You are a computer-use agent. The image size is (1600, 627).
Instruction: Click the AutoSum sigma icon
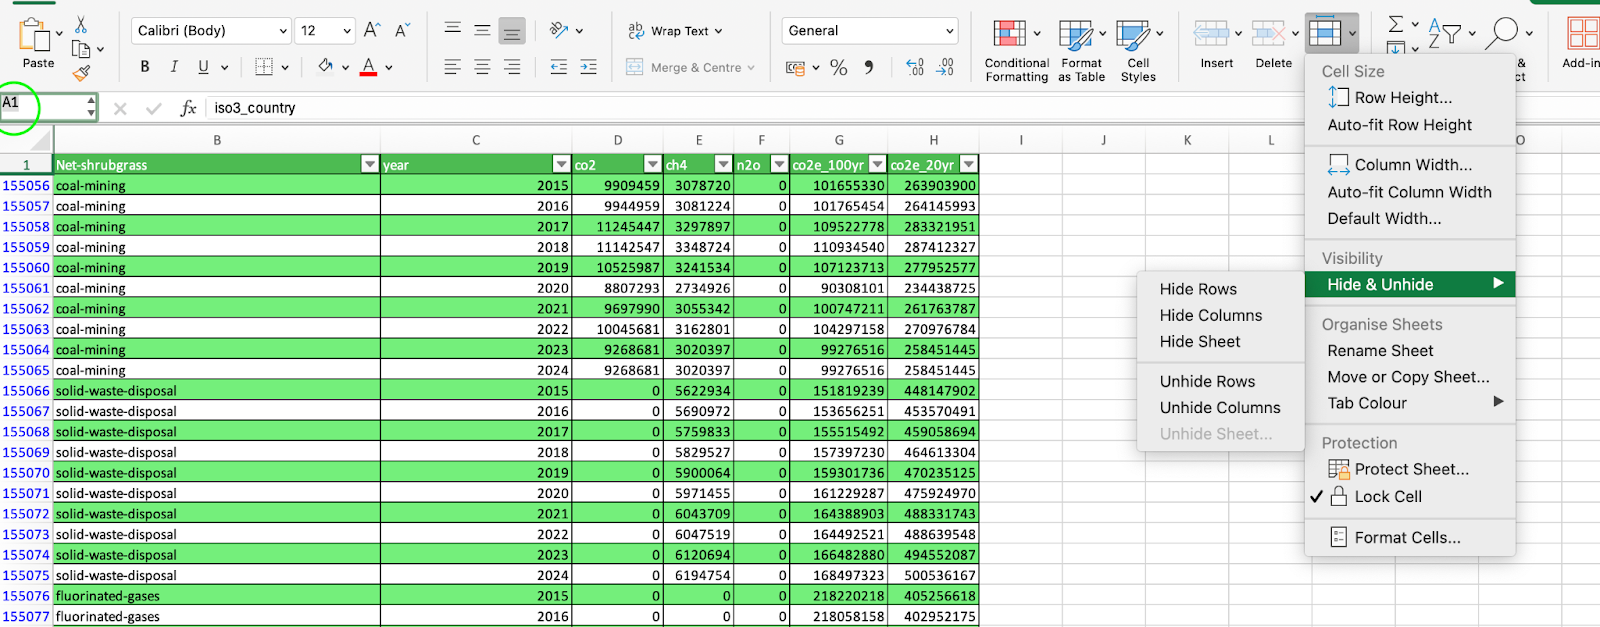tap(1396, 23)
